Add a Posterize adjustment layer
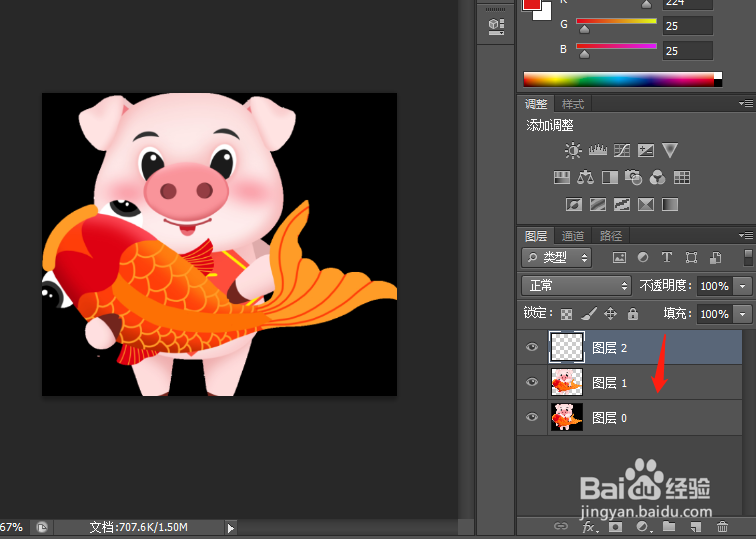 598,204
